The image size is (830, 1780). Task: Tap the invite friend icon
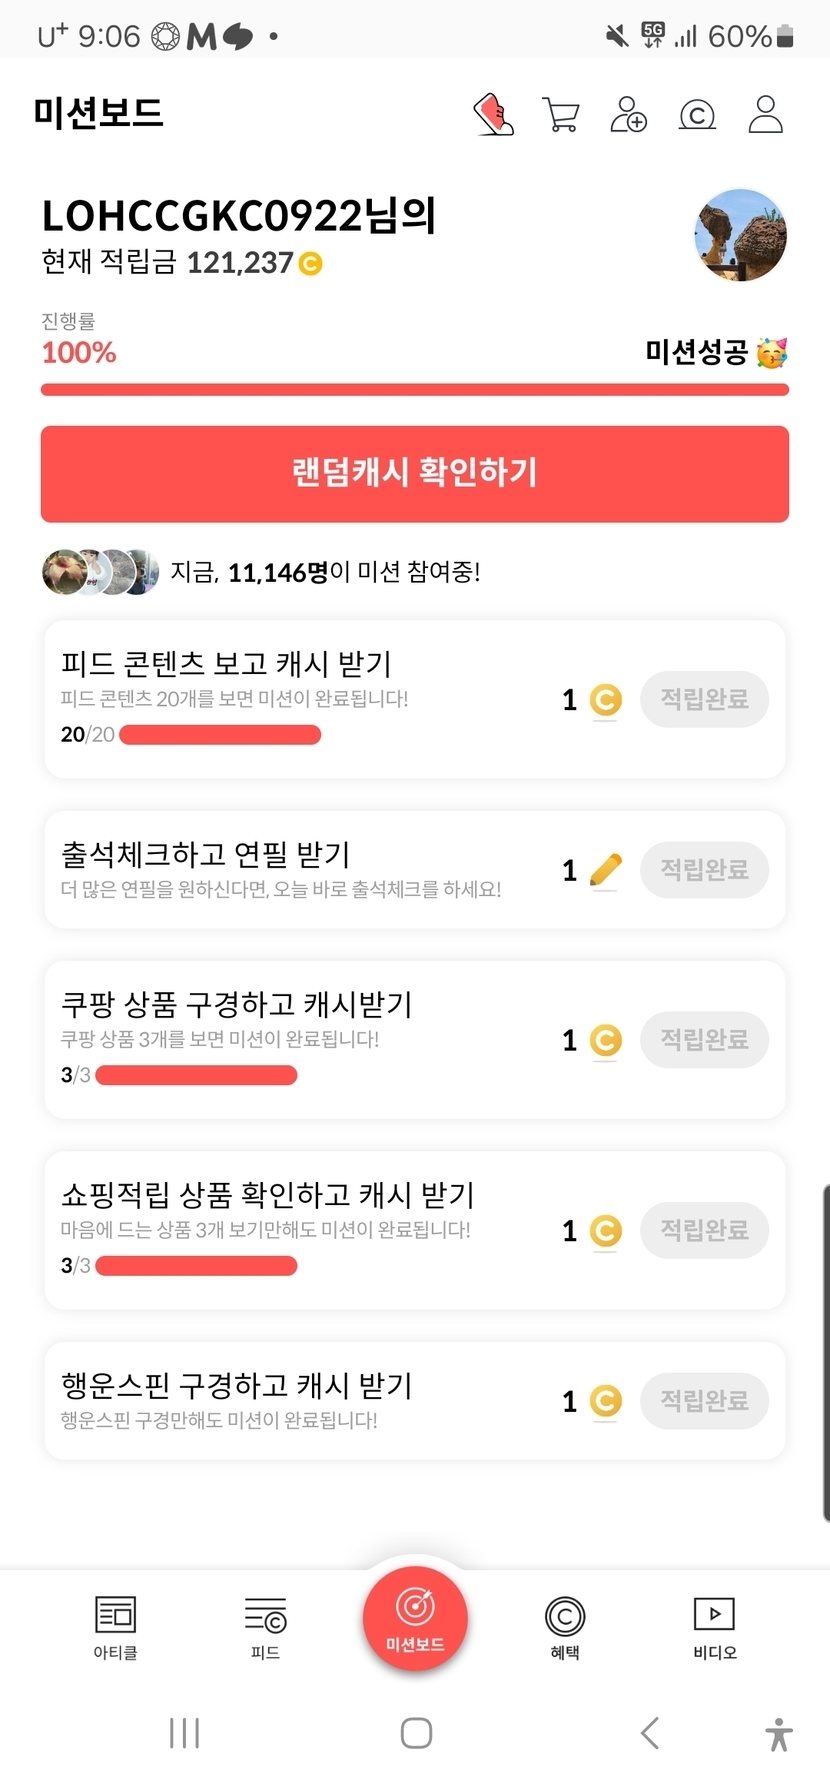pyautogui.click(x=628, y=115)
